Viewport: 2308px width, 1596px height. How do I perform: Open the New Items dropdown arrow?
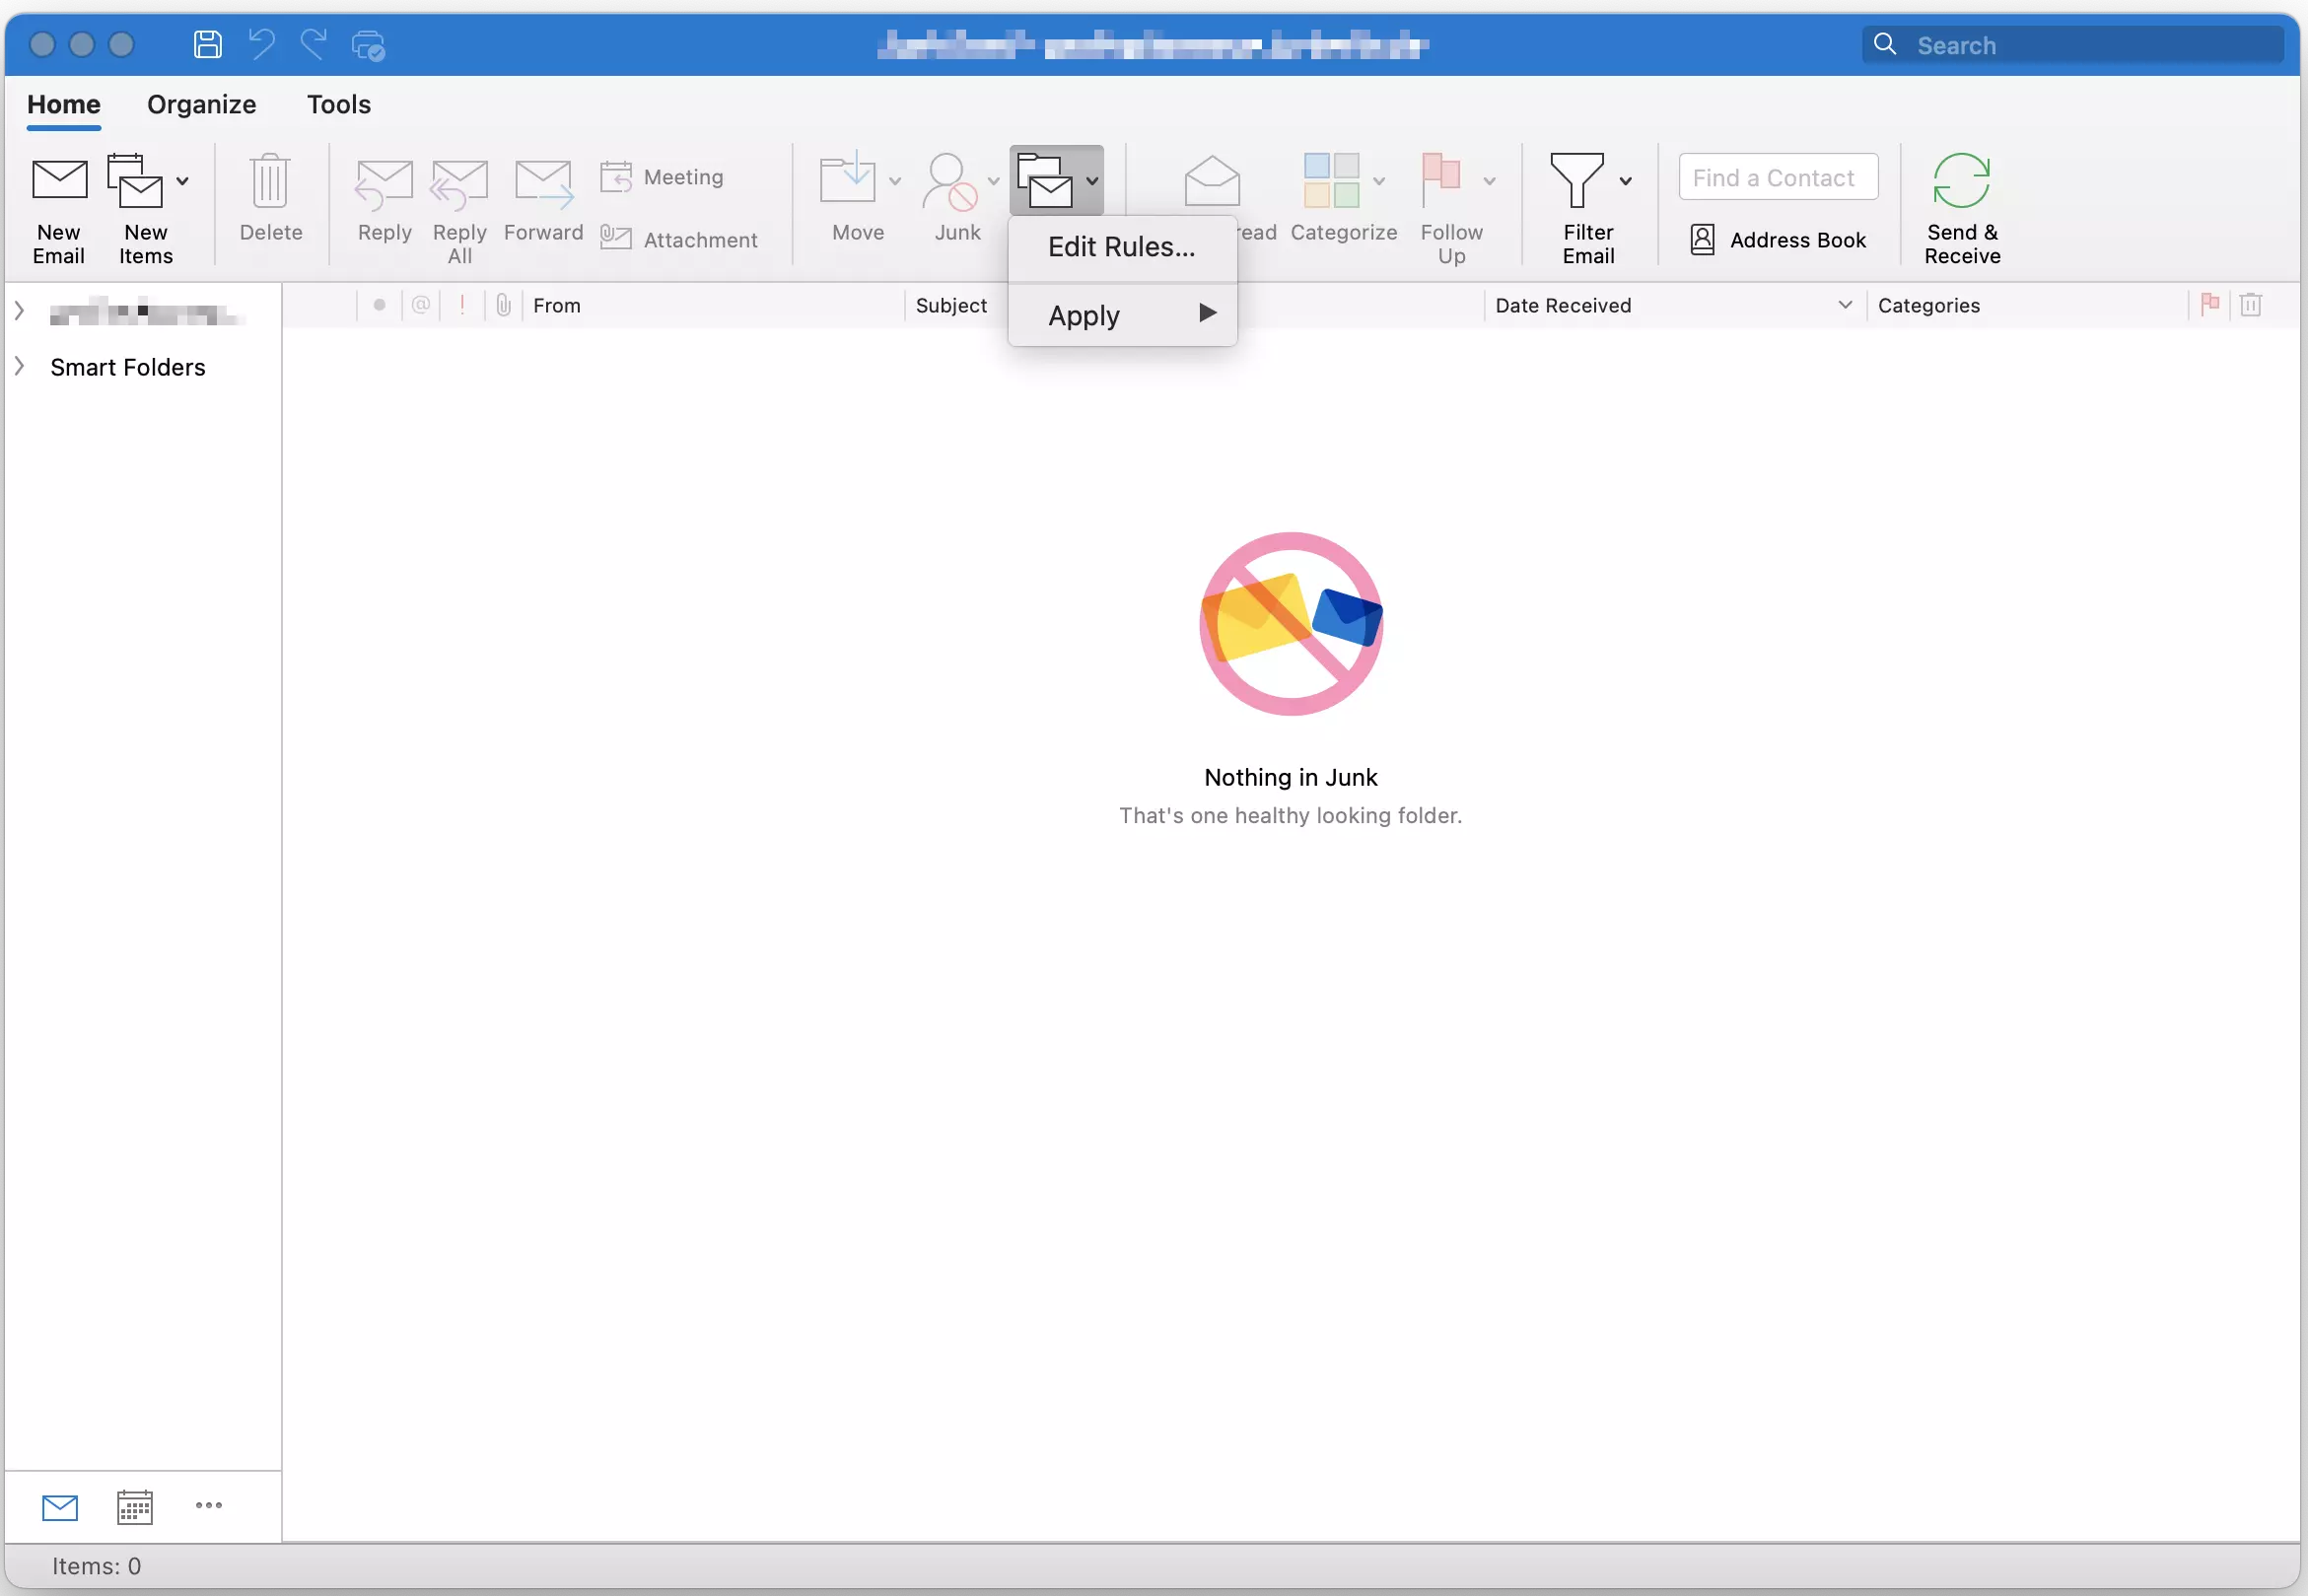coord(182,181)
